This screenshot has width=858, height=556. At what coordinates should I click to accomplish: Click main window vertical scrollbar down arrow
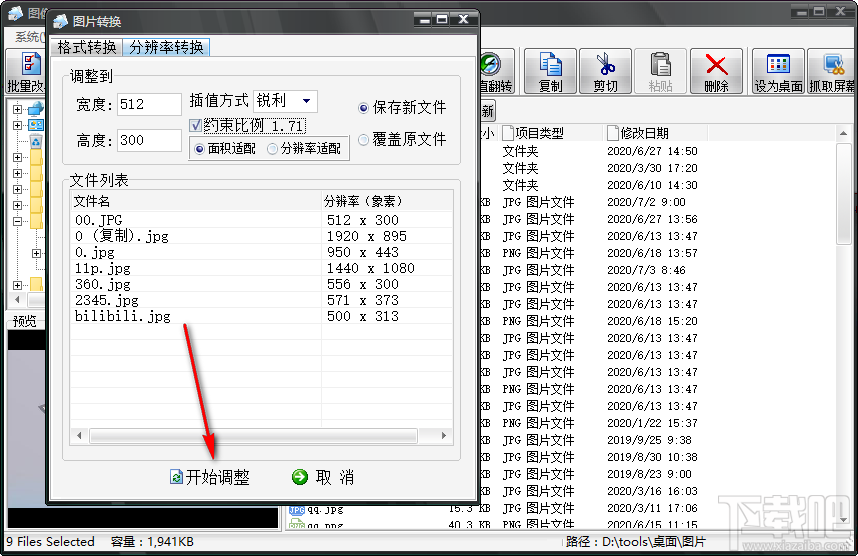tap(843, 520)
